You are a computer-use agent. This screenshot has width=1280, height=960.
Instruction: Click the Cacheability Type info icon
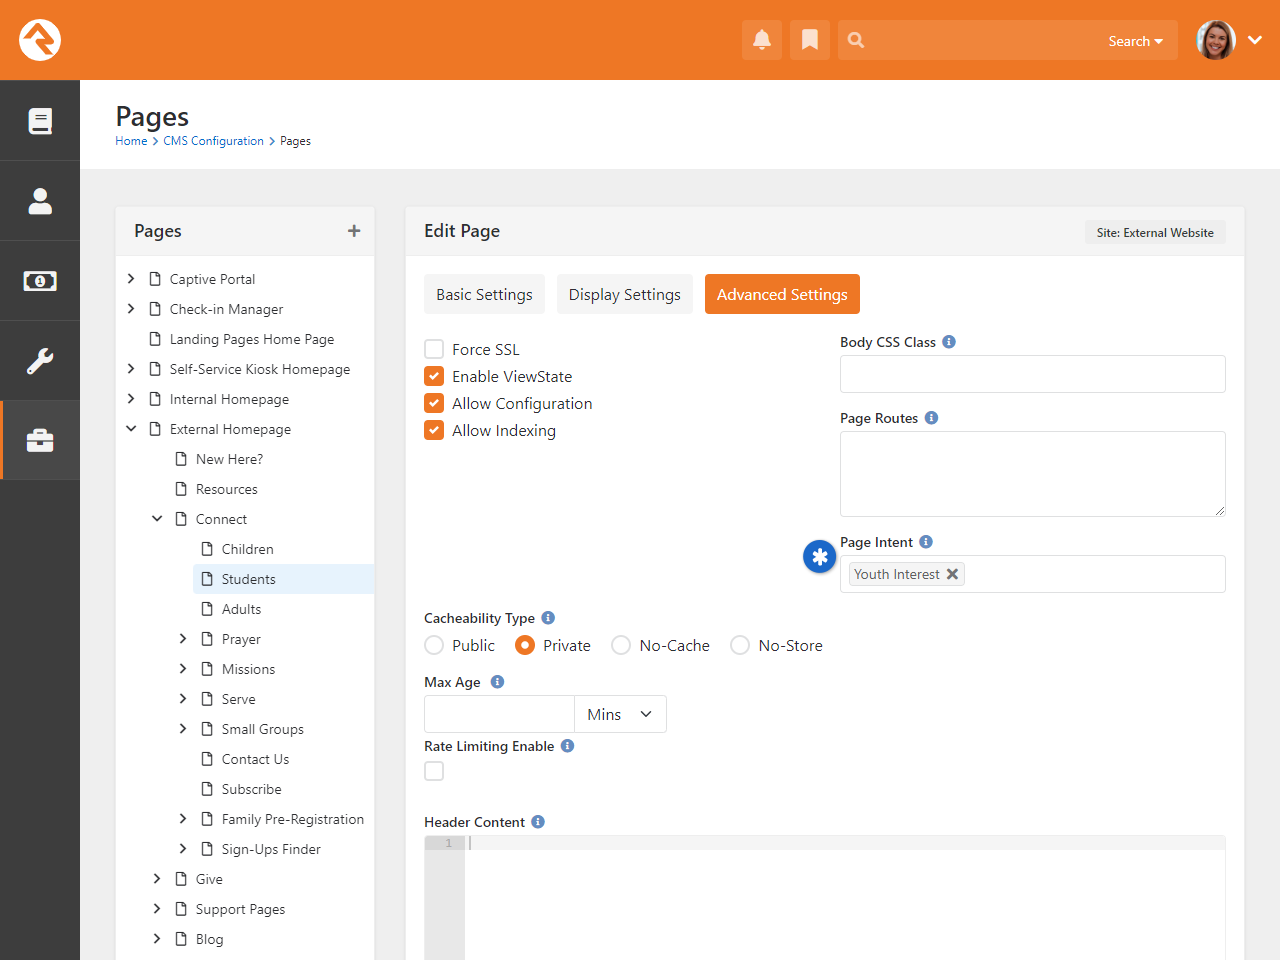(548, 618)
